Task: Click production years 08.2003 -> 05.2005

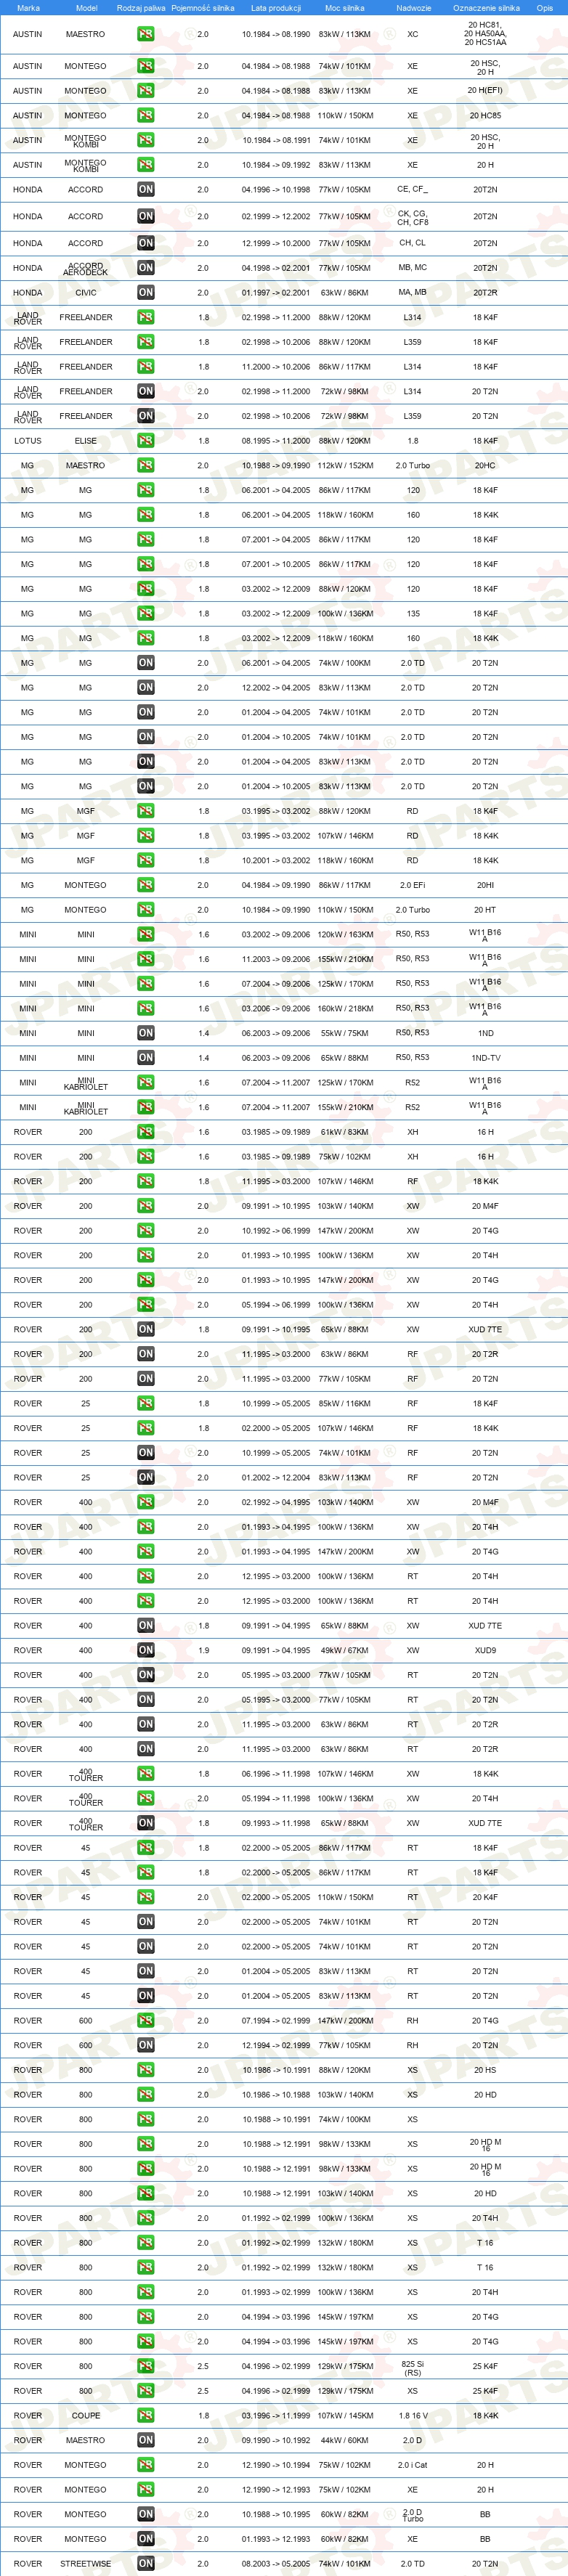Action: (x=276, y=2564)
